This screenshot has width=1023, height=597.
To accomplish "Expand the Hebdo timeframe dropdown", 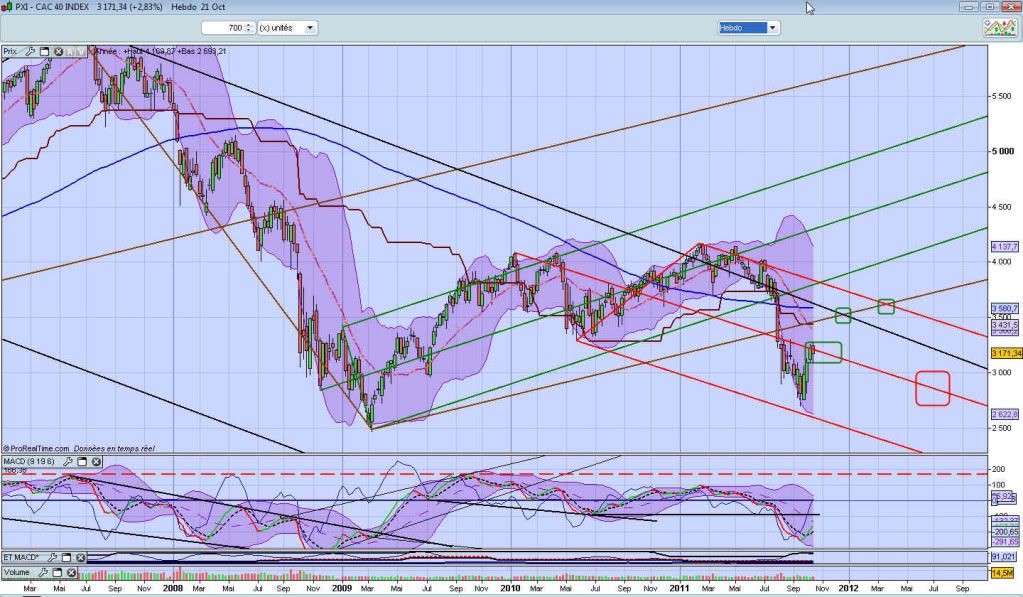I will pos(772,28).
